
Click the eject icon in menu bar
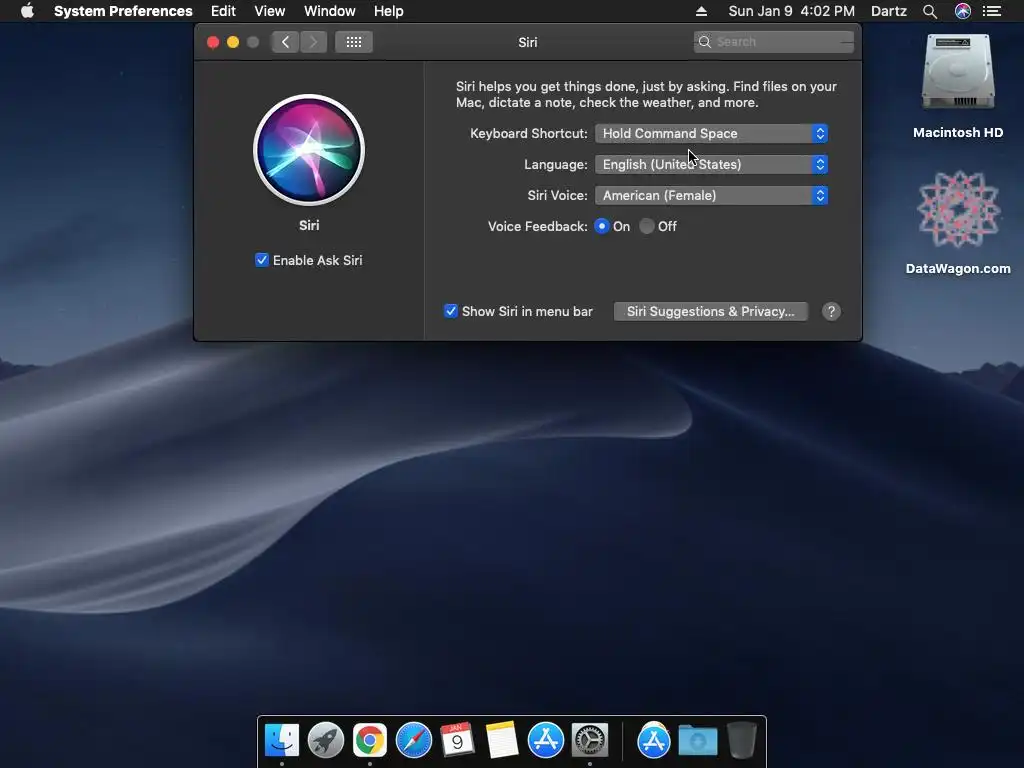point(701,11)
